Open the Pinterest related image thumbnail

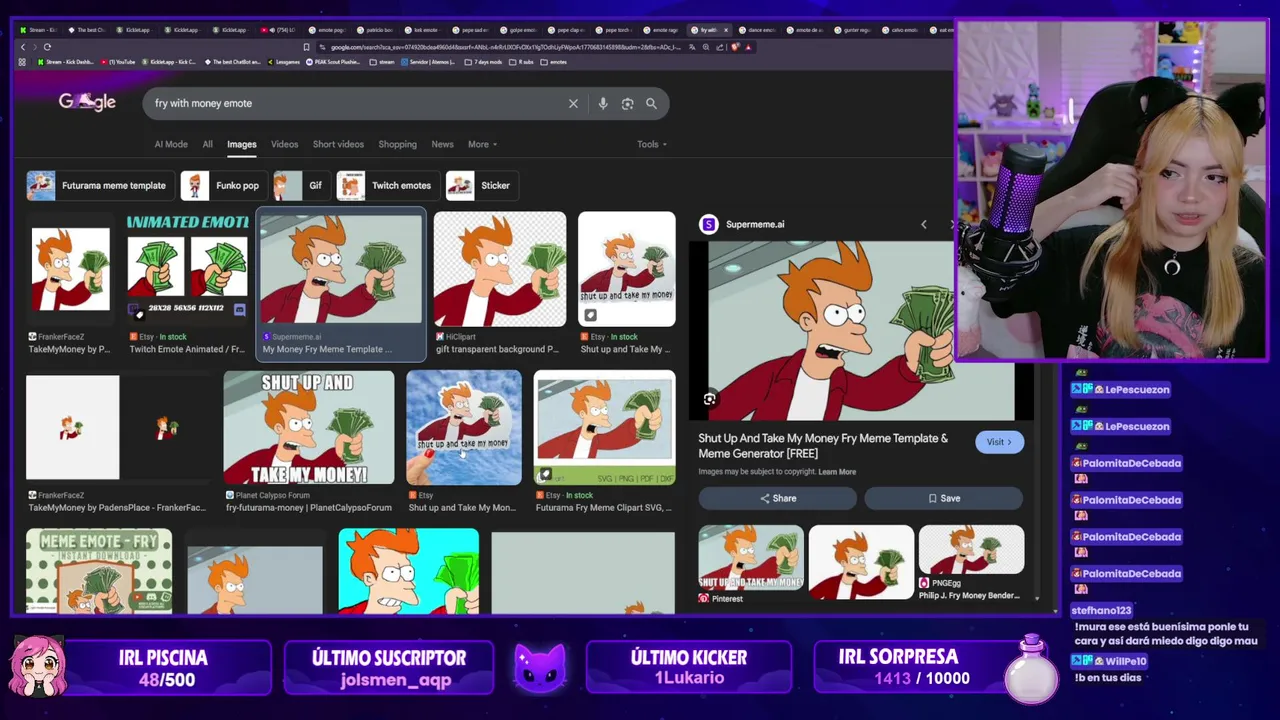click(751, 557)
